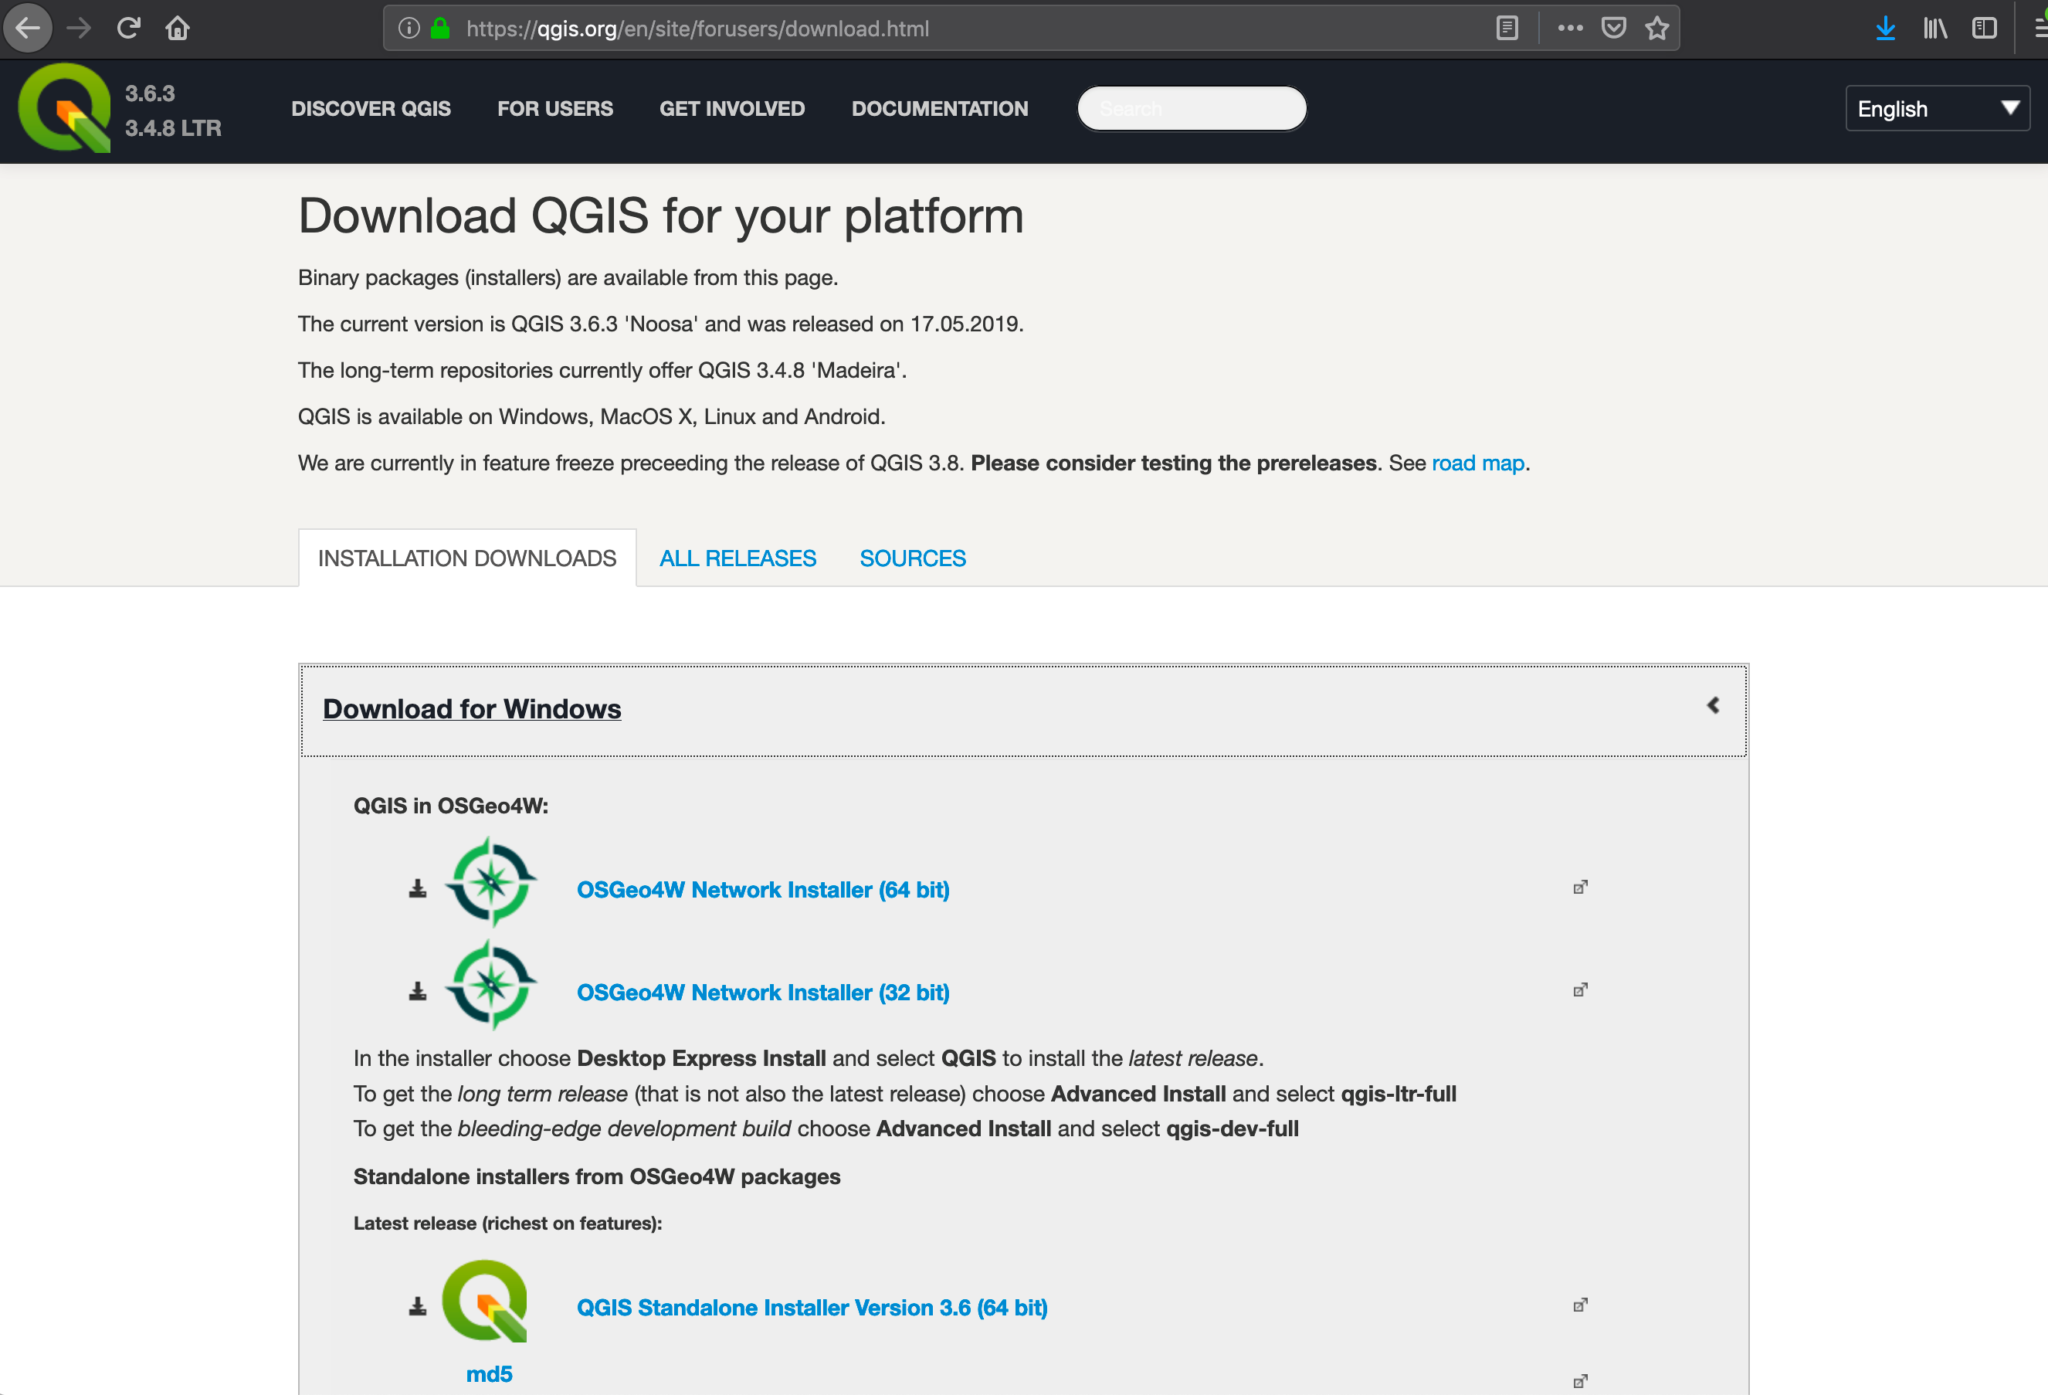The image size is (2048, 1395).
Task: Click 'Latest release (richest on features):' text
Action: click(508, 1223)
